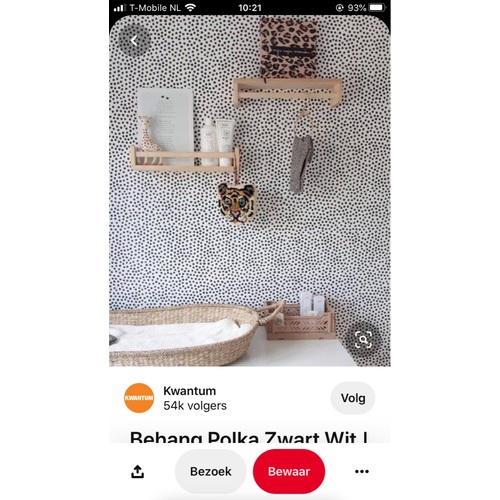This screenshot has height=500, width=500.
Task: Tap the pink folding crate in photo
Action: pos(299,322)
